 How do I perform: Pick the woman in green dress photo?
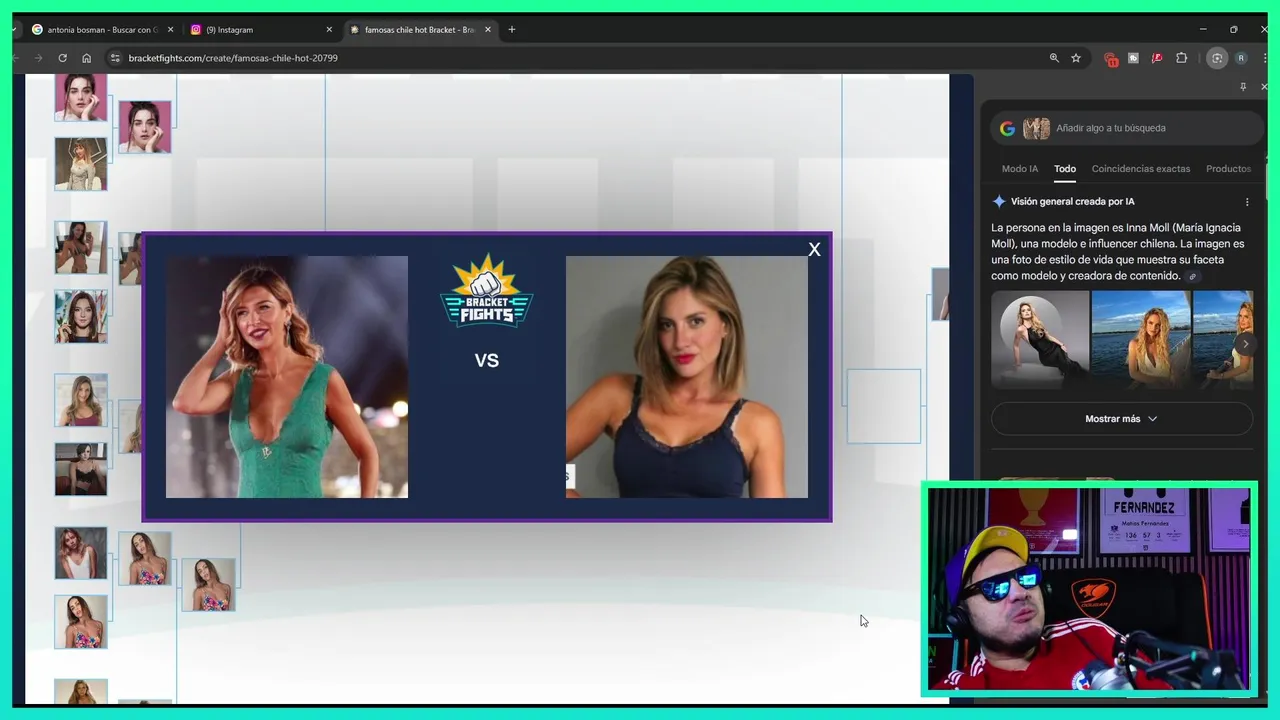pos(287,377)
